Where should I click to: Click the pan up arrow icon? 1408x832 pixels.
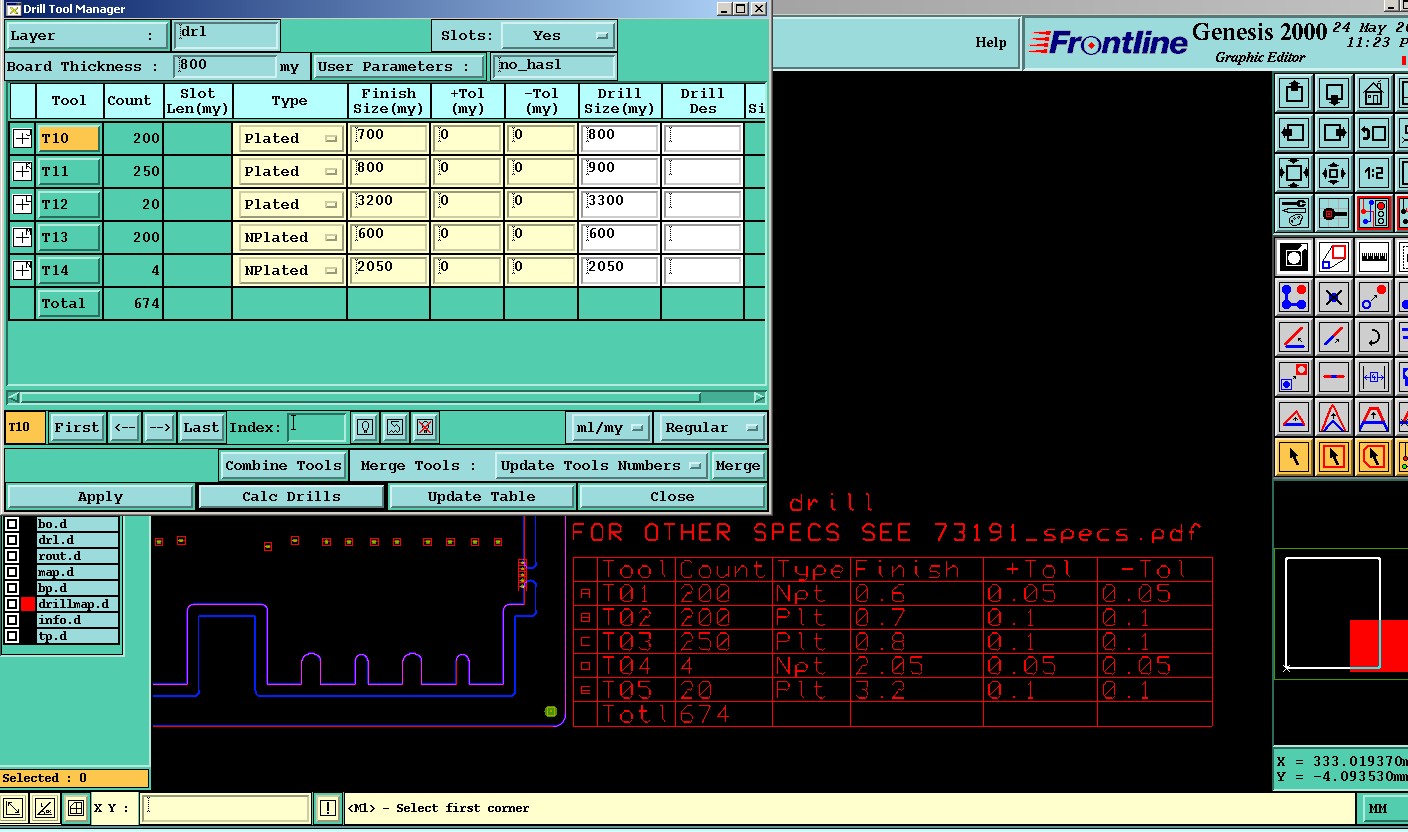[x=1294, y=93]
